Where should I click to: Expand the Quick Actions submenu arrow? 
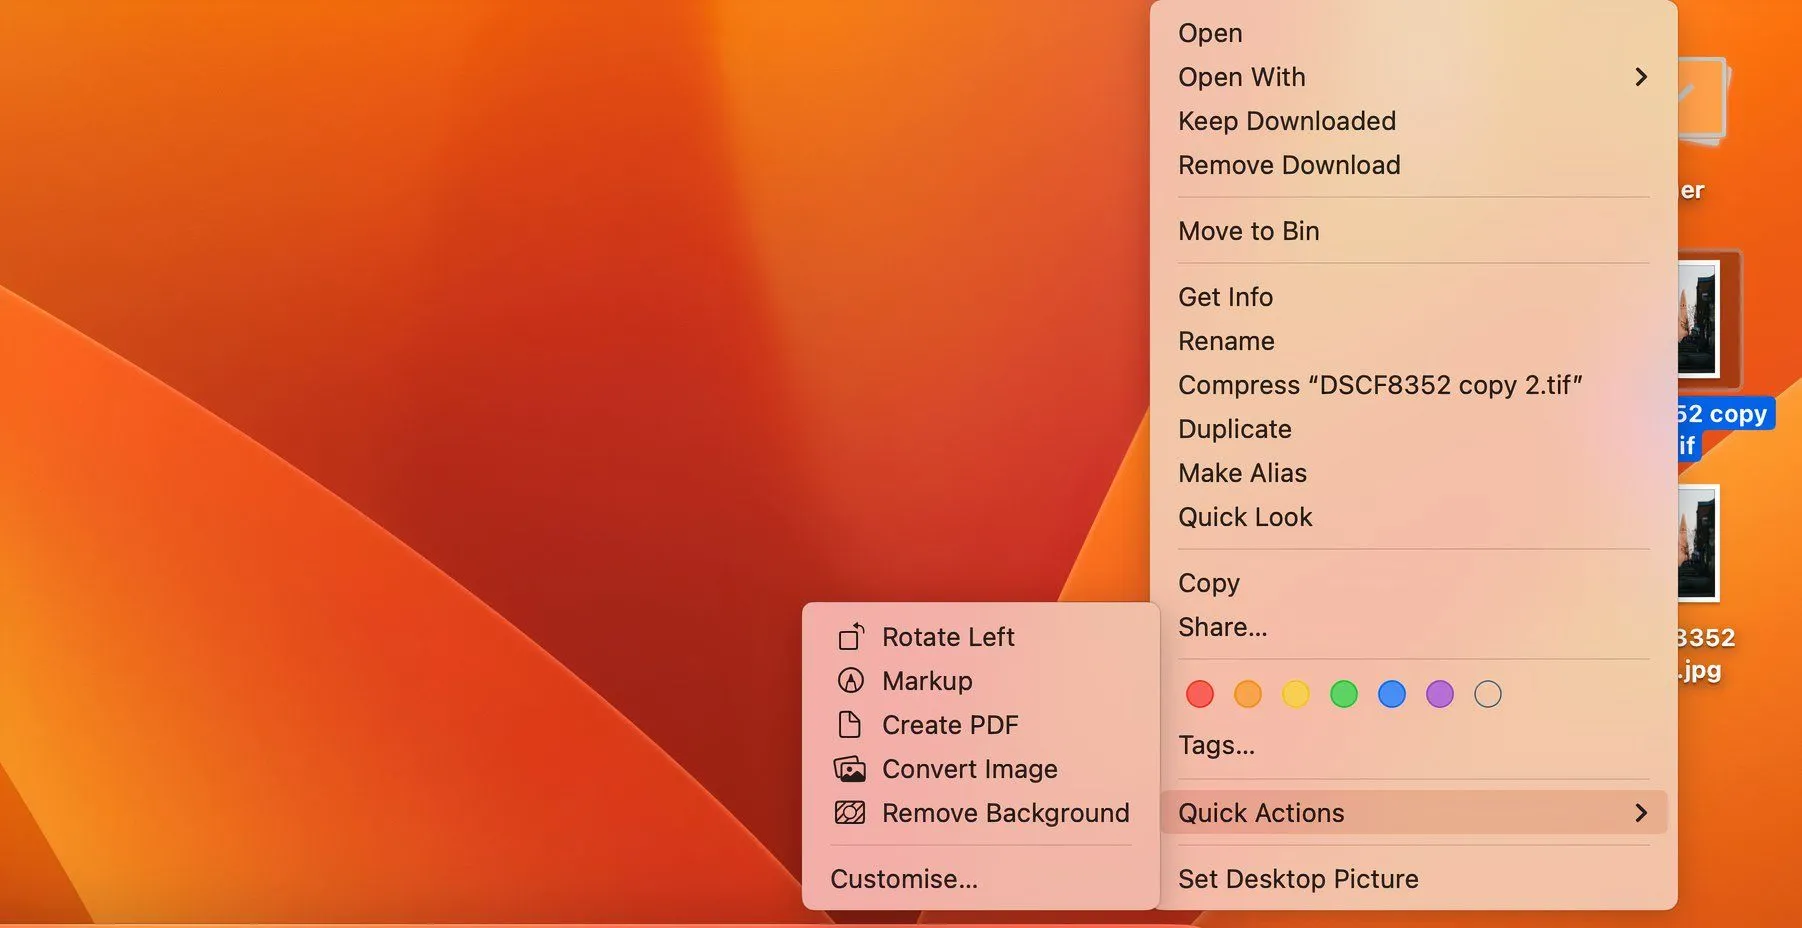pos(1640,813)
